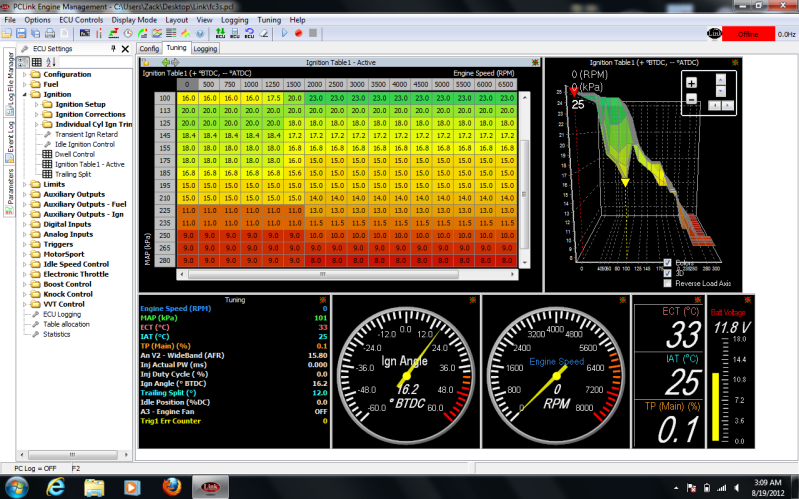Rotate 3D graph with right arrow button
Screen dimensions: 799x499
coord(728,106)
